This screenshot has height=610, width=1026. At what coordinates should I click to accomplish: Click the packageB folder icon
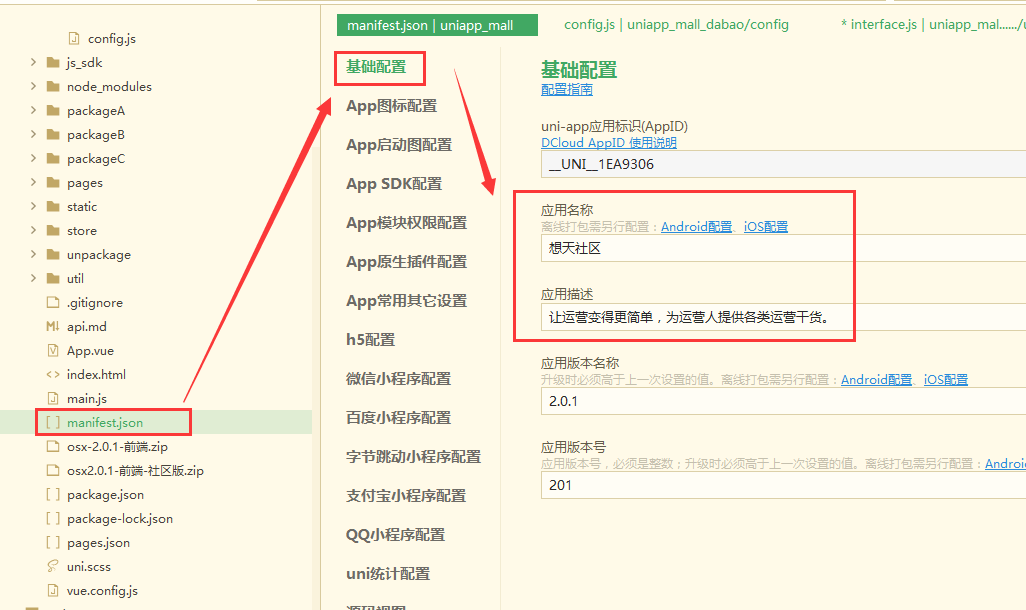tap(53, 135)
